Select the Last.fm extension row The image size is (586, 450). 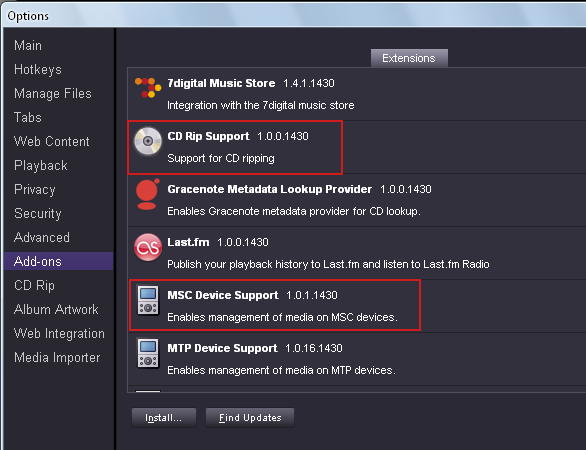click(357, 253)
